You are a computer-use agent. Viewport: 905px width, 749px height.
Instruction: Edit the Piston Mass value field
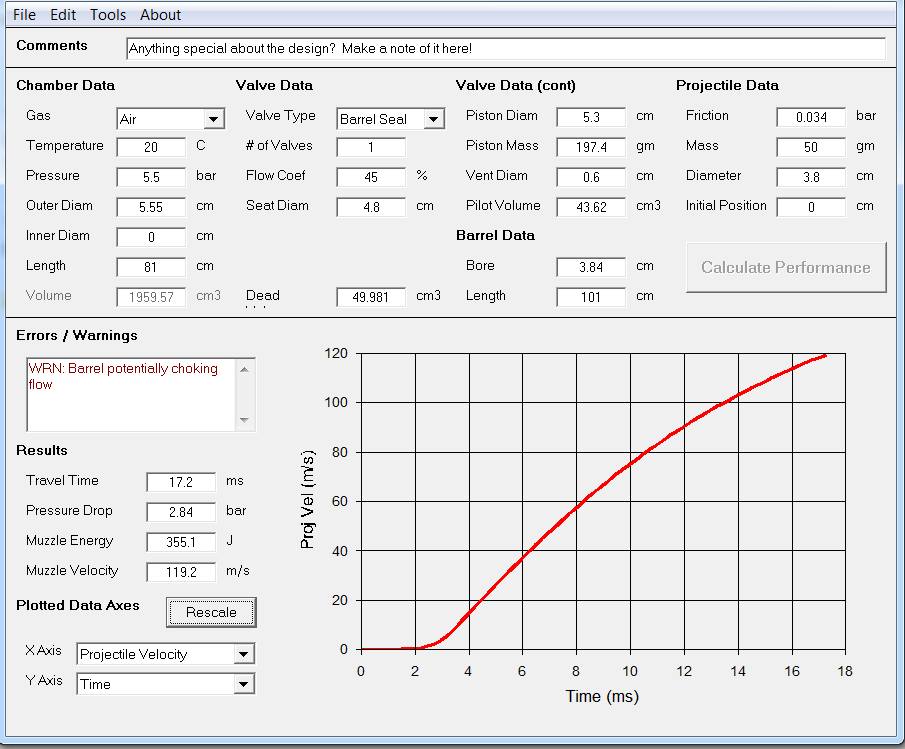[x=591, y=147]
